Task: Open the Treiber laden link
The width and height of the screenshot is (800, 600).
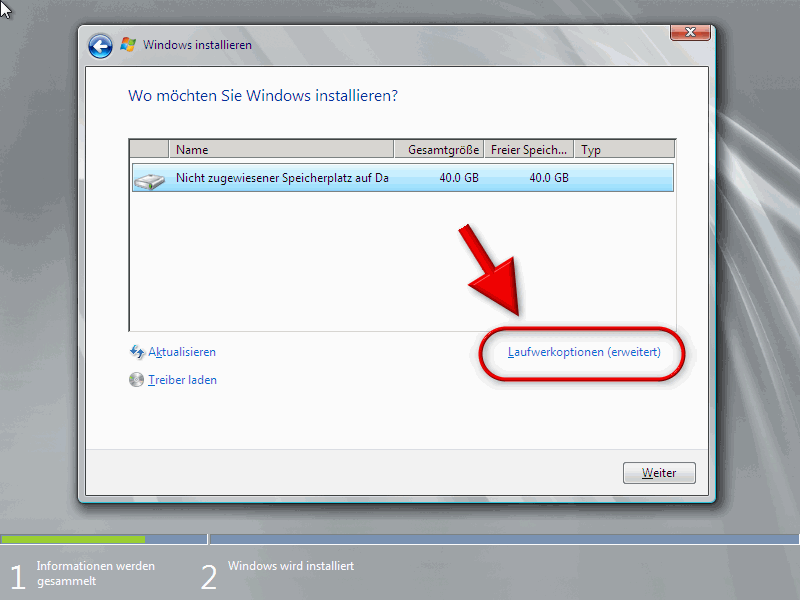Action: click(x=182, y=380)
